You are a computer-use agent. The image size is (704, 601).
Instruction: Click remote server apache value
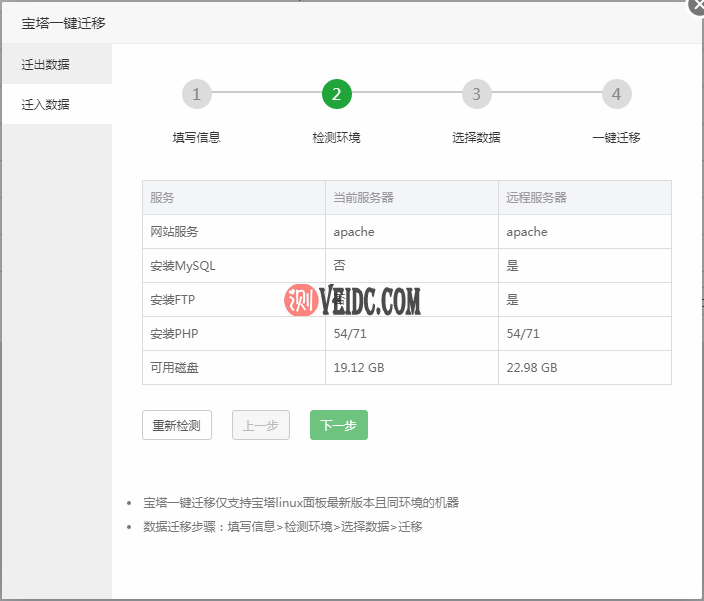(x=527, y=232)
